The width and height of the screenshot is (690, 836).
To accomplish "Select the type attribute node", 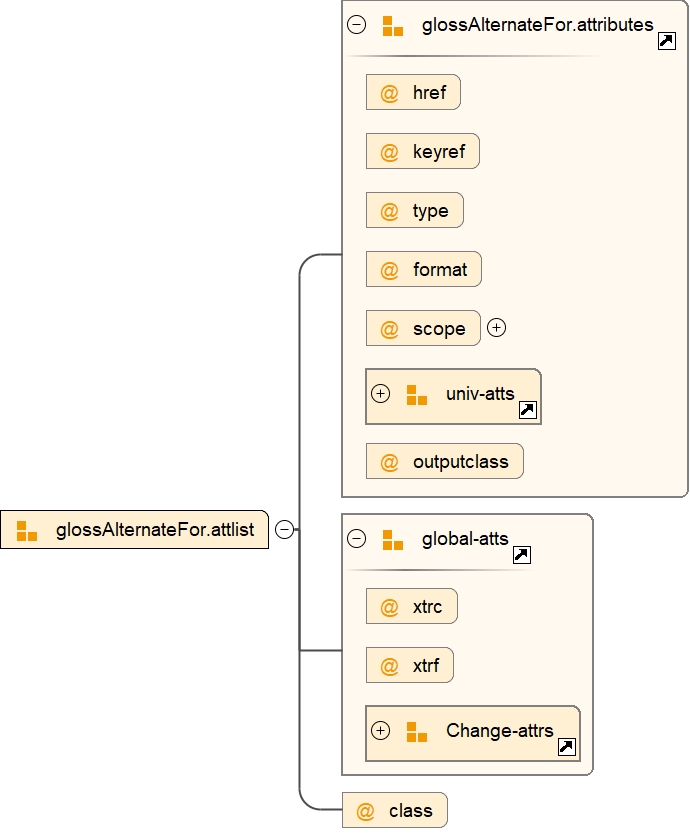I will coord(415,211).
